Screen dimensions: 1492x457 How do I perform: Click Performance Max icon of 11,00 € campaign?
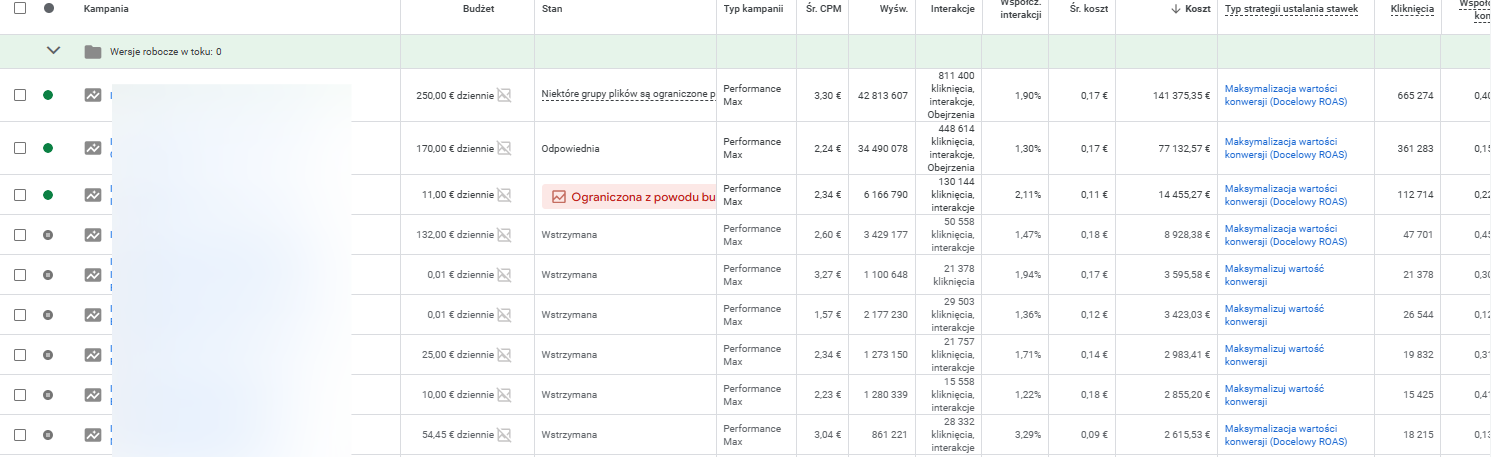point(93,195)
